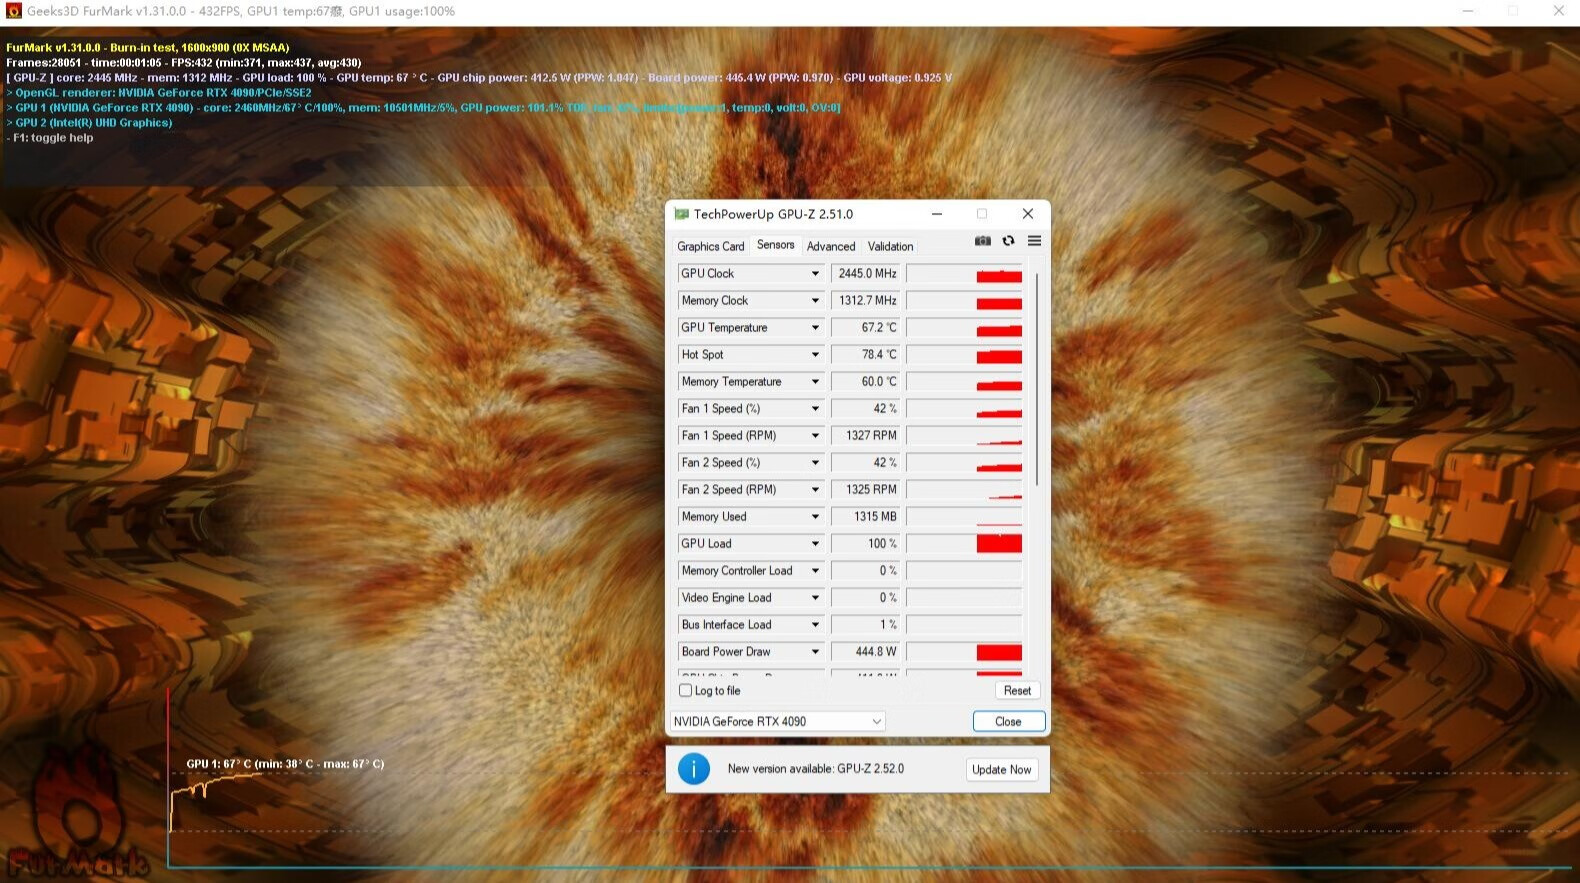Click the GPU Load 100 % value
This screenshot has width=1580, height=883.
click(x=865, y=543)
